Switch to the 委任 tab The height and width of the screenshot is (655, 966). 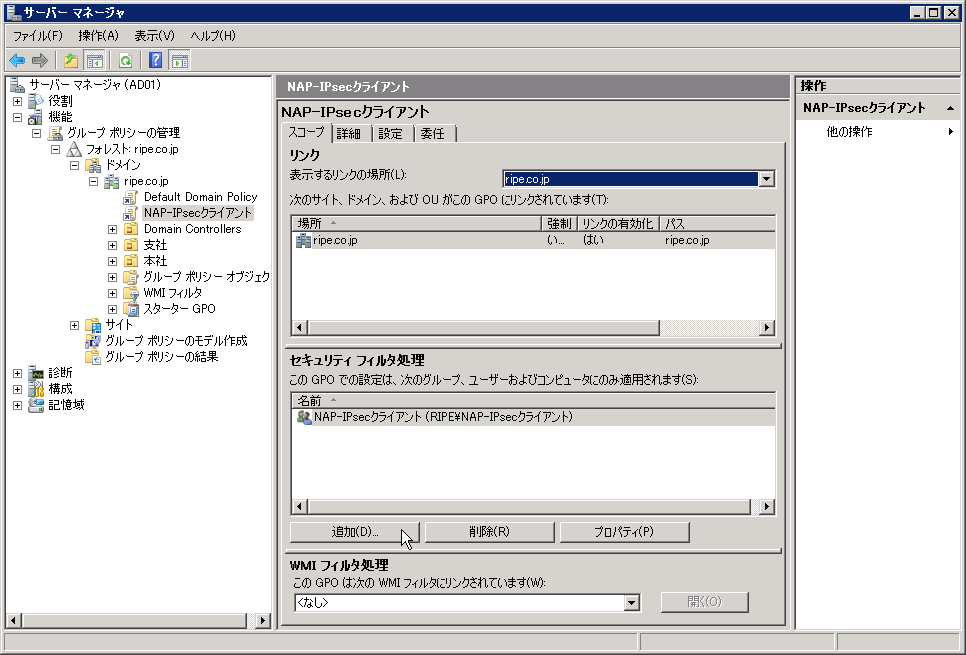pyautogui.click(x=435, y=134)
